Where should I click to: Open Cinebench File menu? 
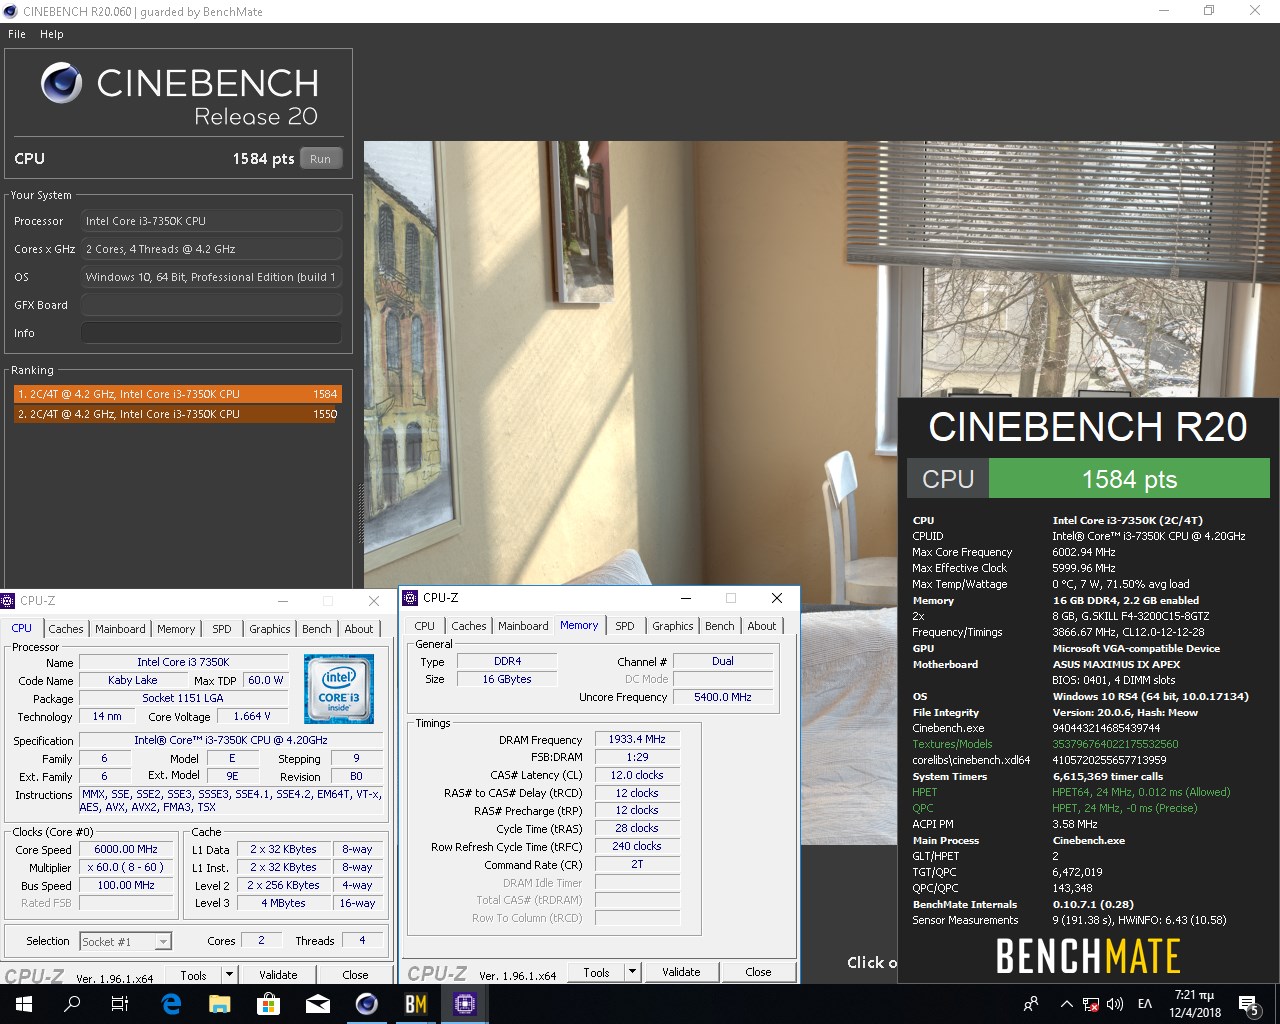[x=17, y=34]
